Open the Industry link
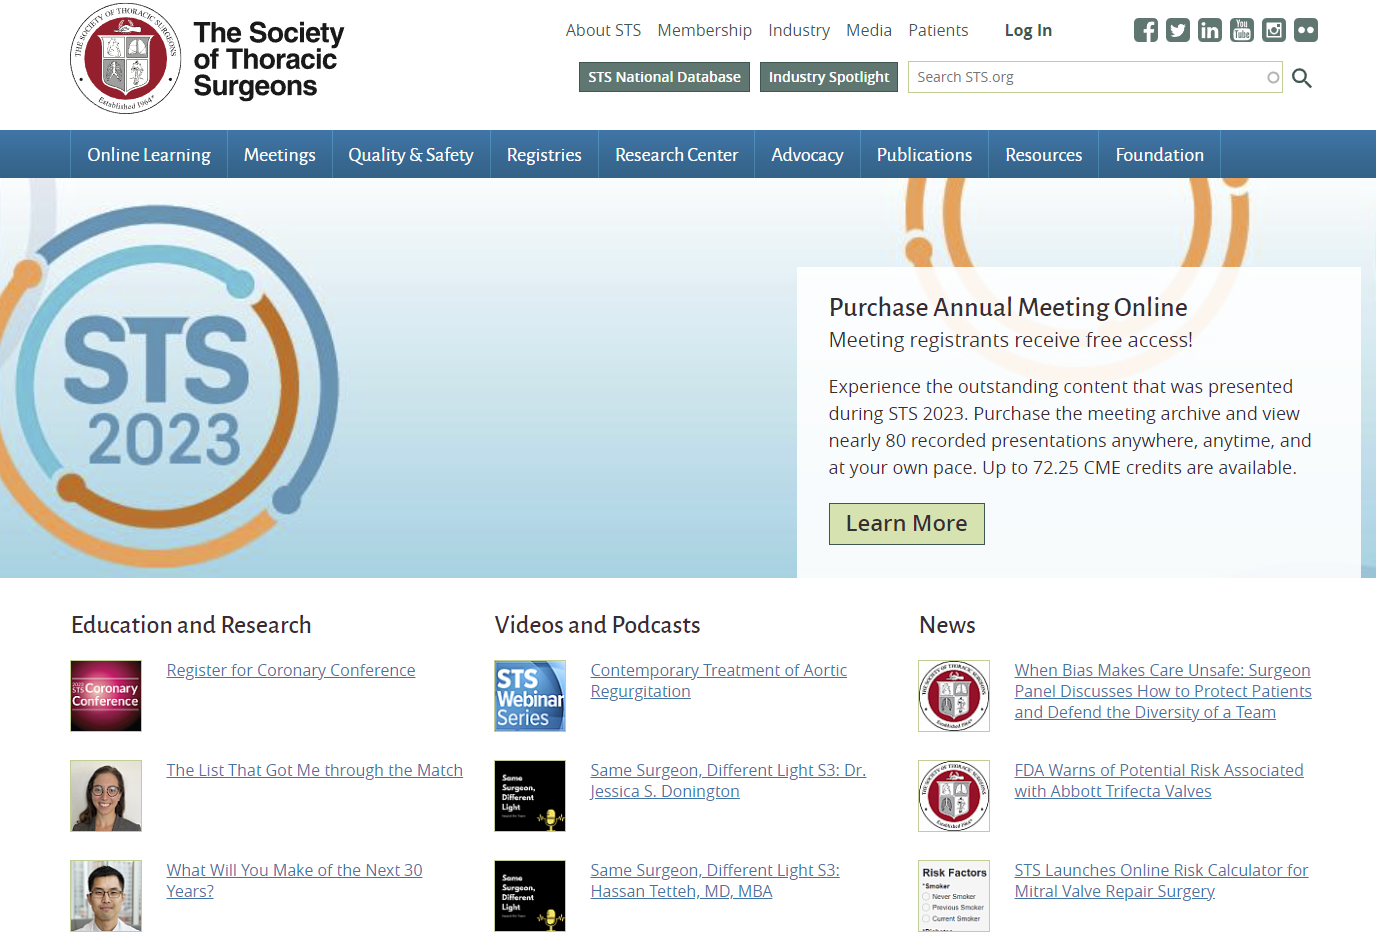This screenshot has height=944, width=1376. coord(799,30)
